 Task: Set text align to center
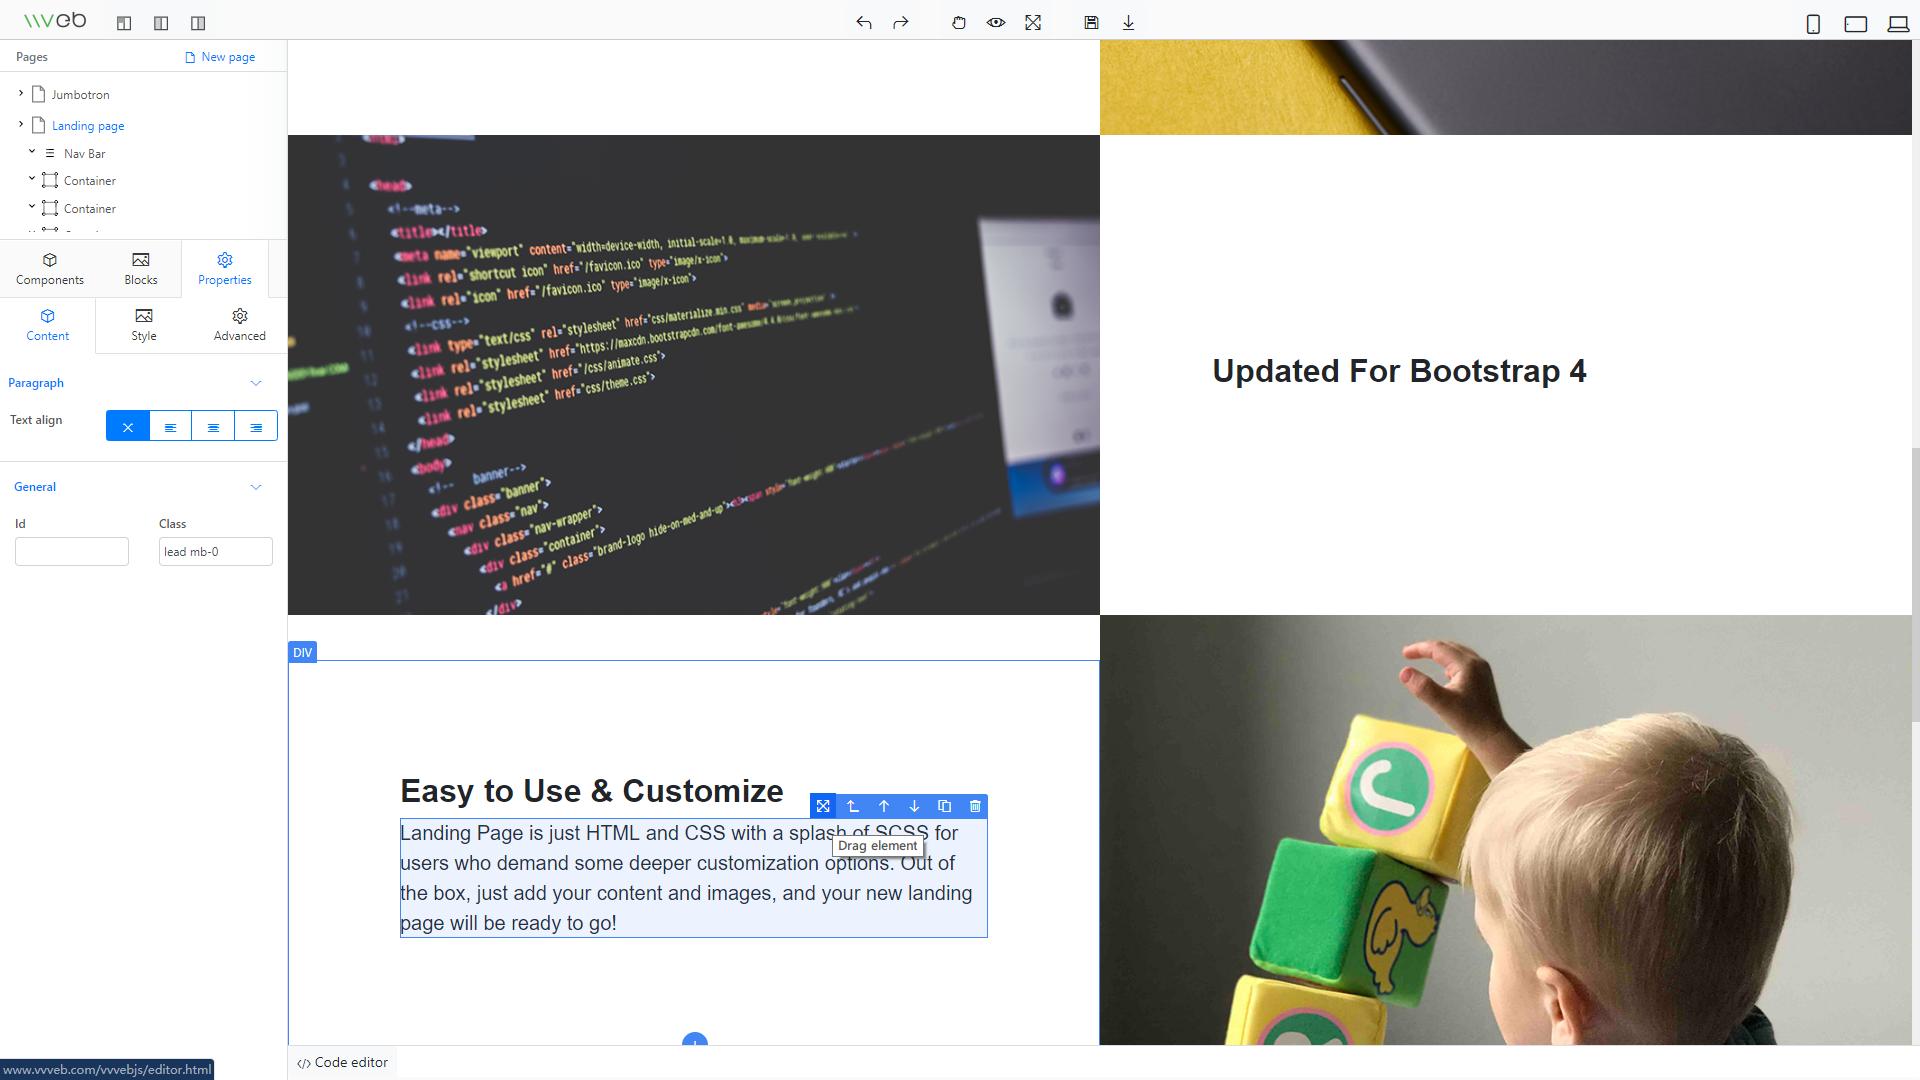213,425
